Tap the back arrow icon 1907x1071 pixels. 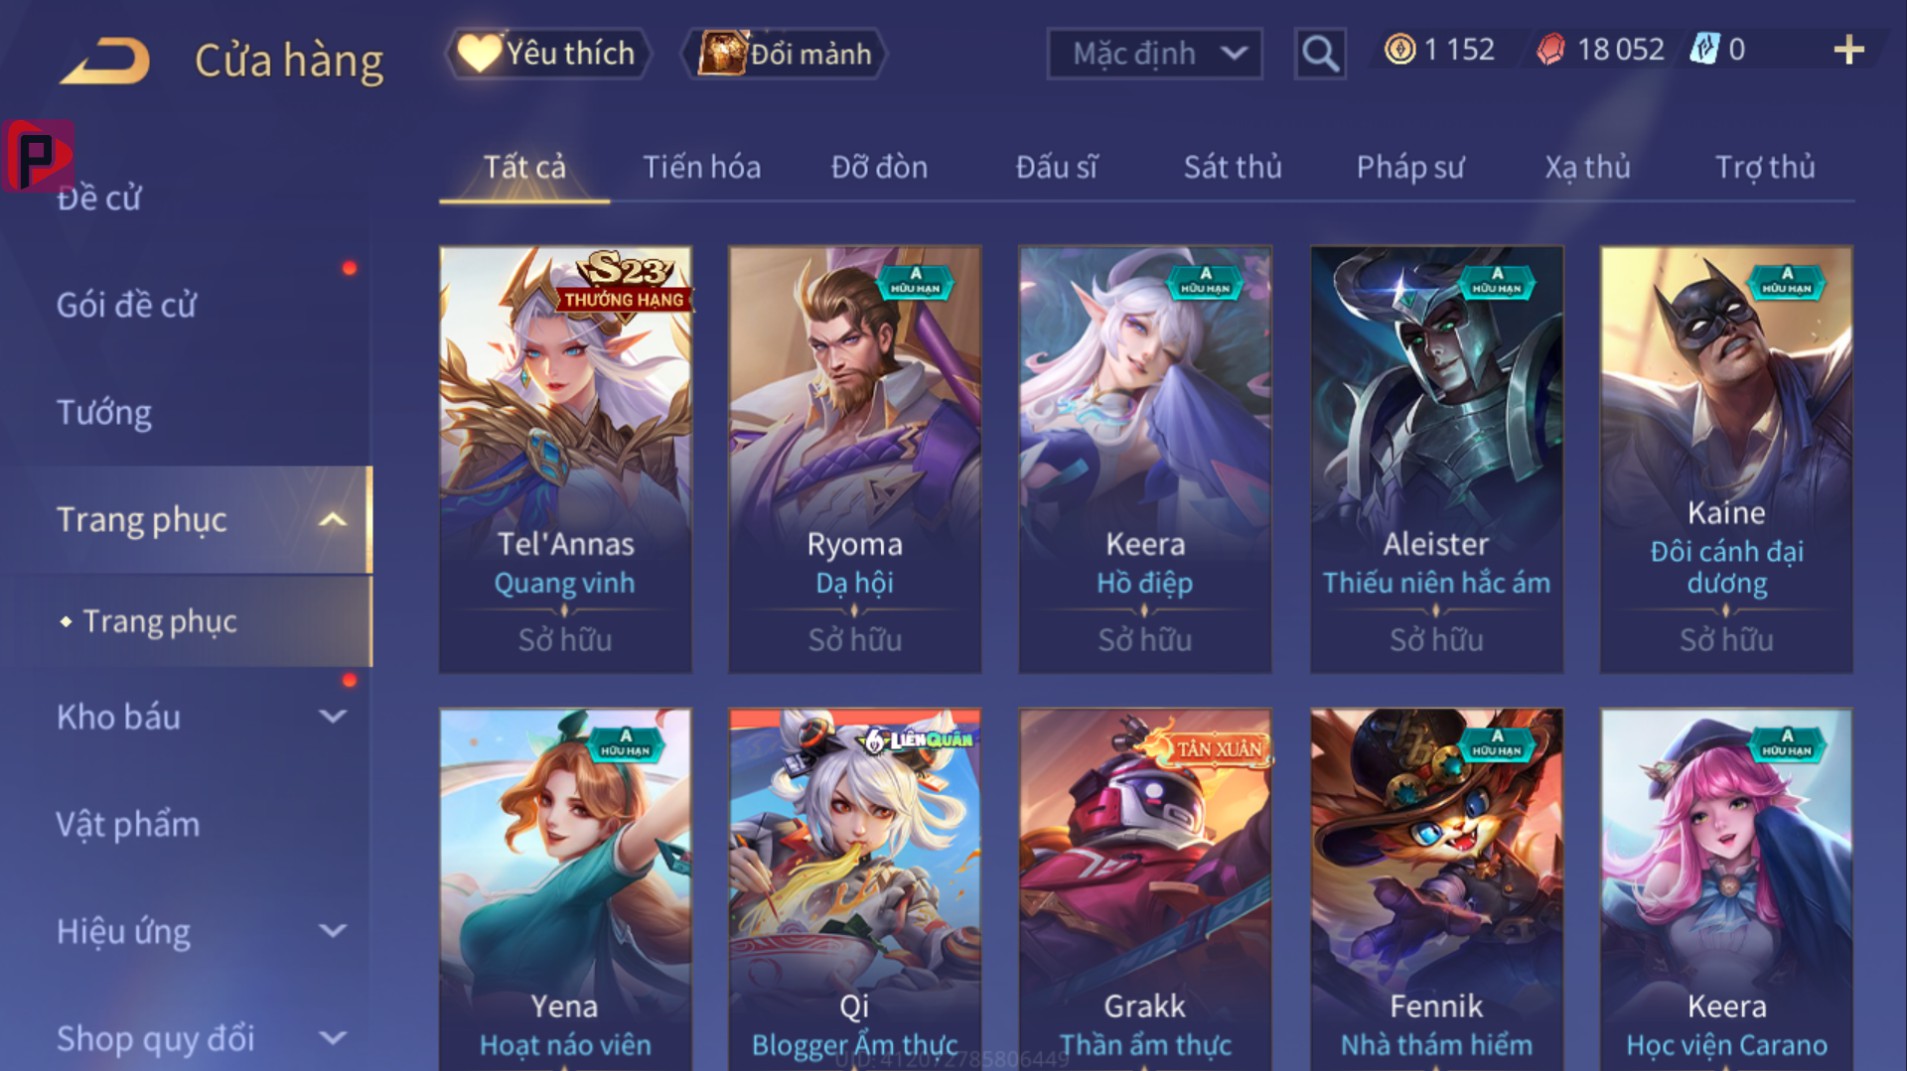[x=105, y=60]
